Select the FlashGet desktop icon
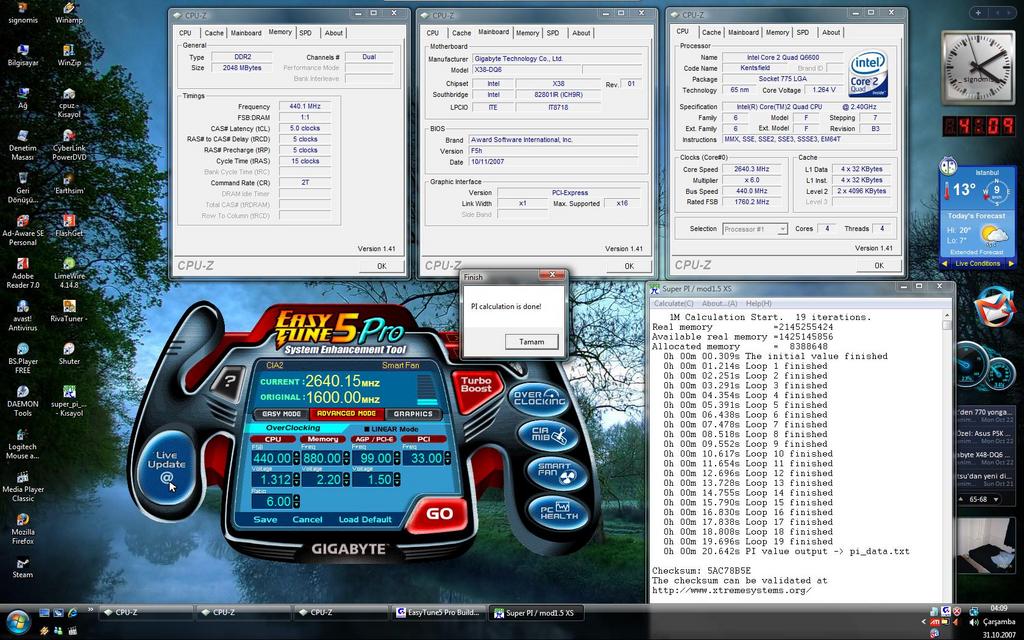This screenshot has height=640, width=1024. point(69,226)
